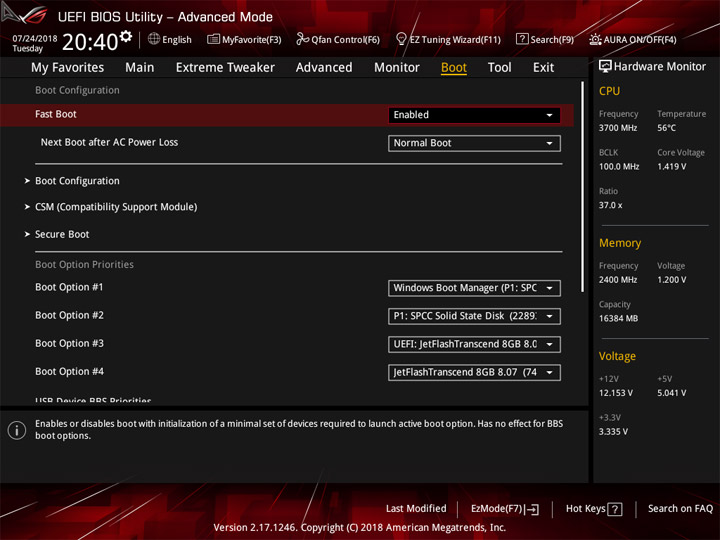The width and height of the screenshot is (720, 540).
Task: Click Last Modified button
Action: pyautogui.click(x=416, y=509)
